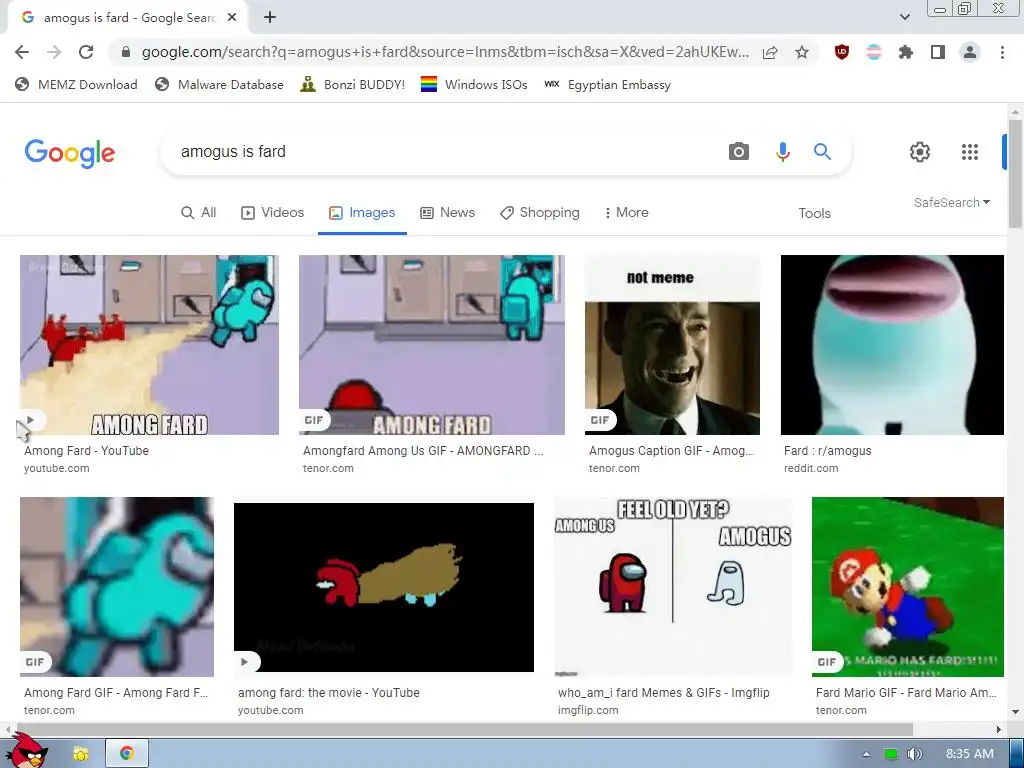Click the 'Among Fard - YouTube' title

click(x=86, y=451)
